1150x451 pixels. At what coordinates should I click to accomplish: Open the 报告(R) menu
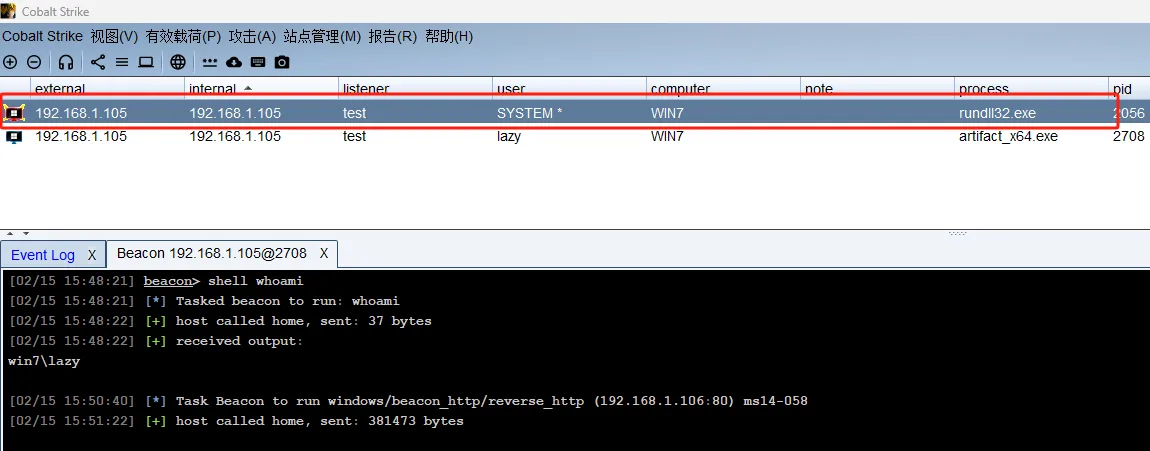(392, 36)
